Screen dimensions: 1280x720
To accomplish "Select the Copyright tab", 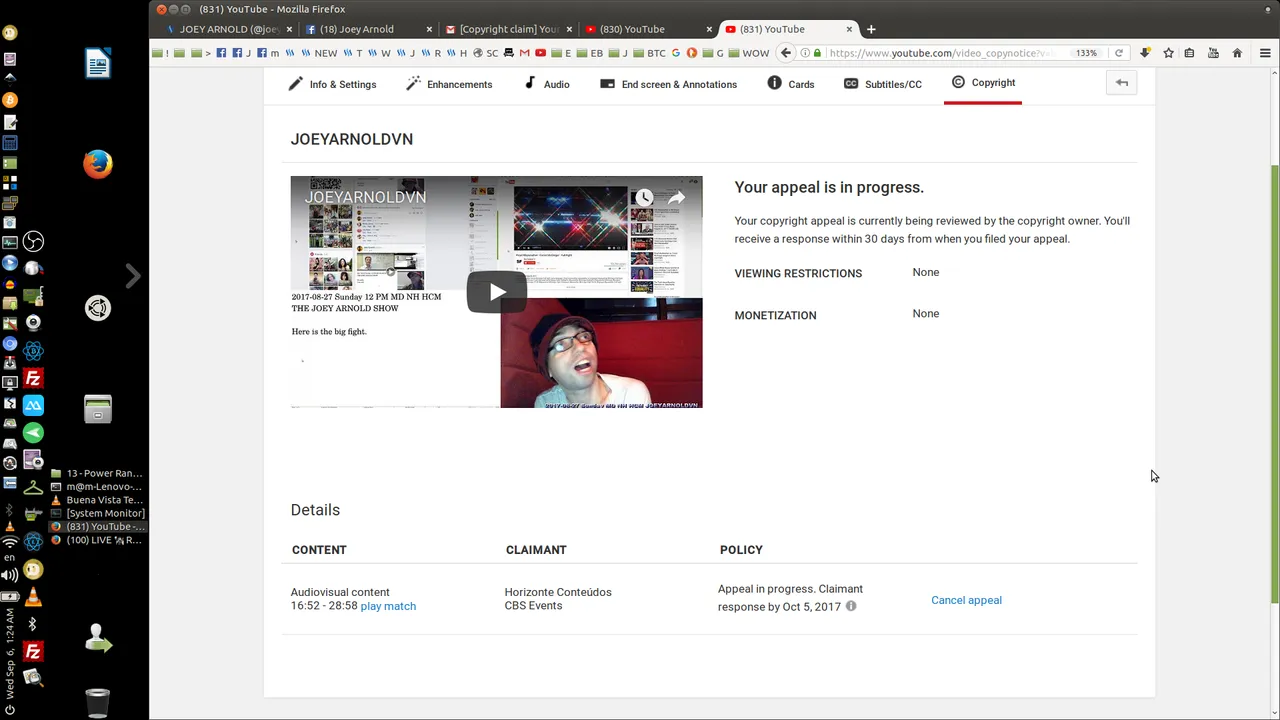I will pyautogui.click(x=983, y=83).
